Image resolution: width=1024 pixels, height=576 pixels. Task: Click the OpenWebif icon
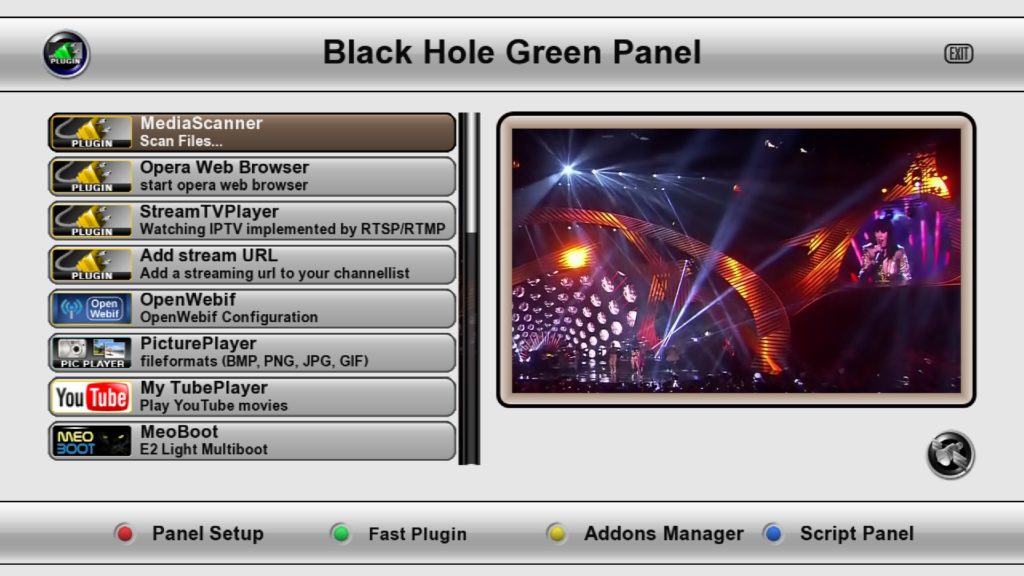point(92,309)
